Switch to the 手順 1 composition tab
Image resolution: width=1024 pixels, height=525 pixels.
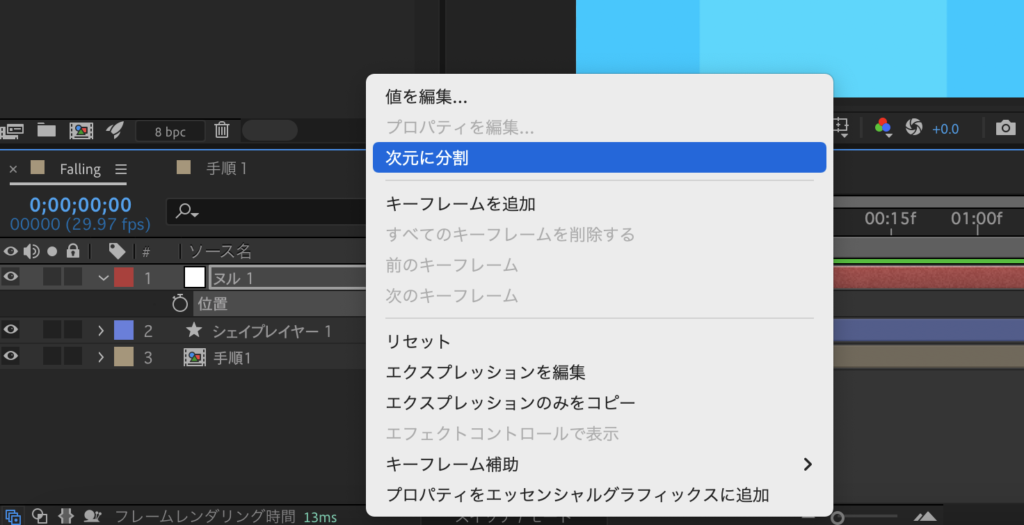tap(226, 168)
